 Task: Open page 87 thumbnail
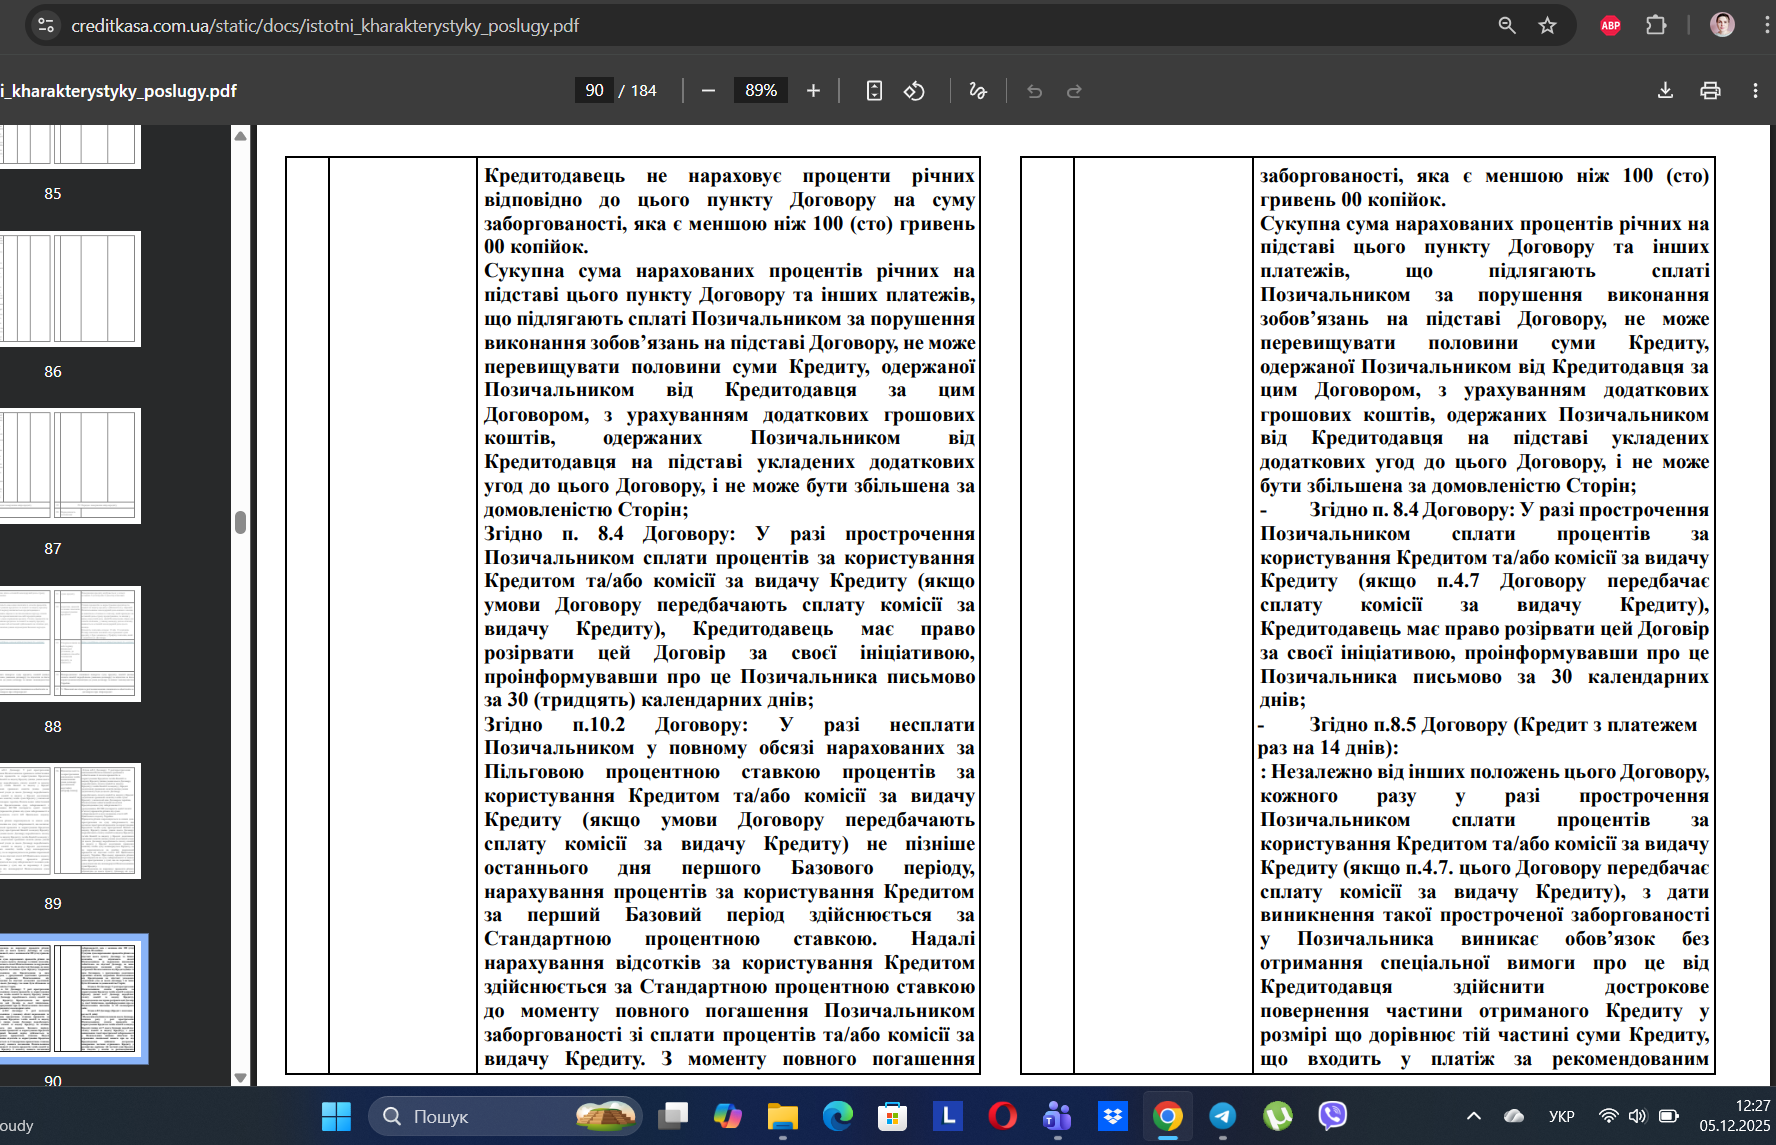coord(70,466)
